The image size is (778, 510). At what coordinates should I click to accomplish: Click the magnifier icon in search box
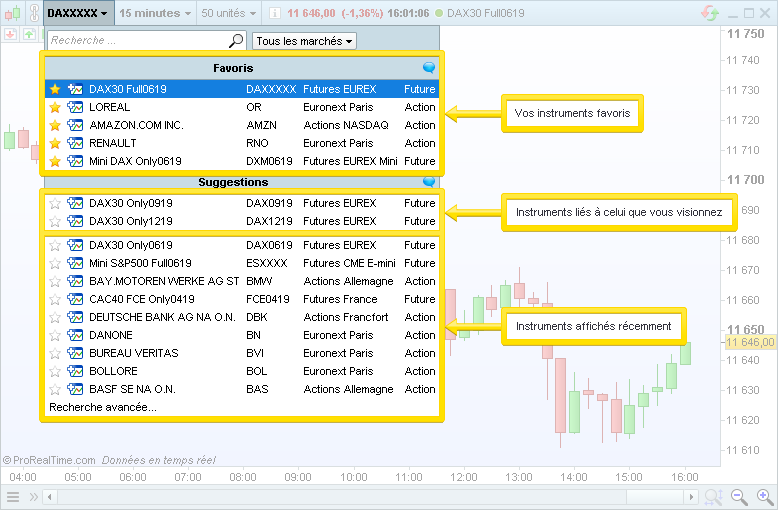pos(236,41)
